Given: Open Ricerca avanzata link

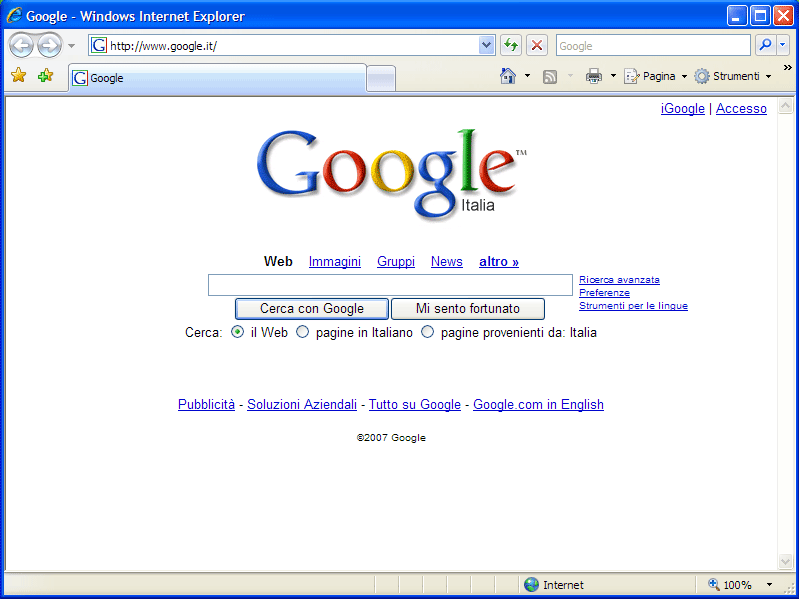Looking at the screenshot, I should (619, 280).
